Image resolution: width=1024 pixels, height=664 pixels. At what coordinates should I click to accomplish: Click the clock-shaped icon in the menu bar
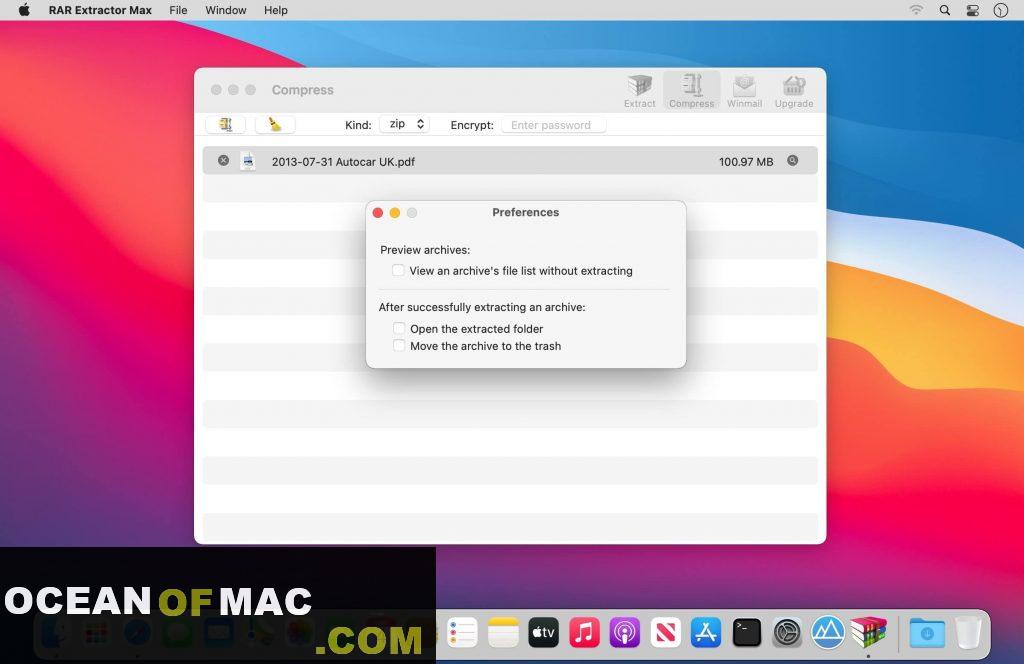pyautogui.click(x=1000, y=10)
